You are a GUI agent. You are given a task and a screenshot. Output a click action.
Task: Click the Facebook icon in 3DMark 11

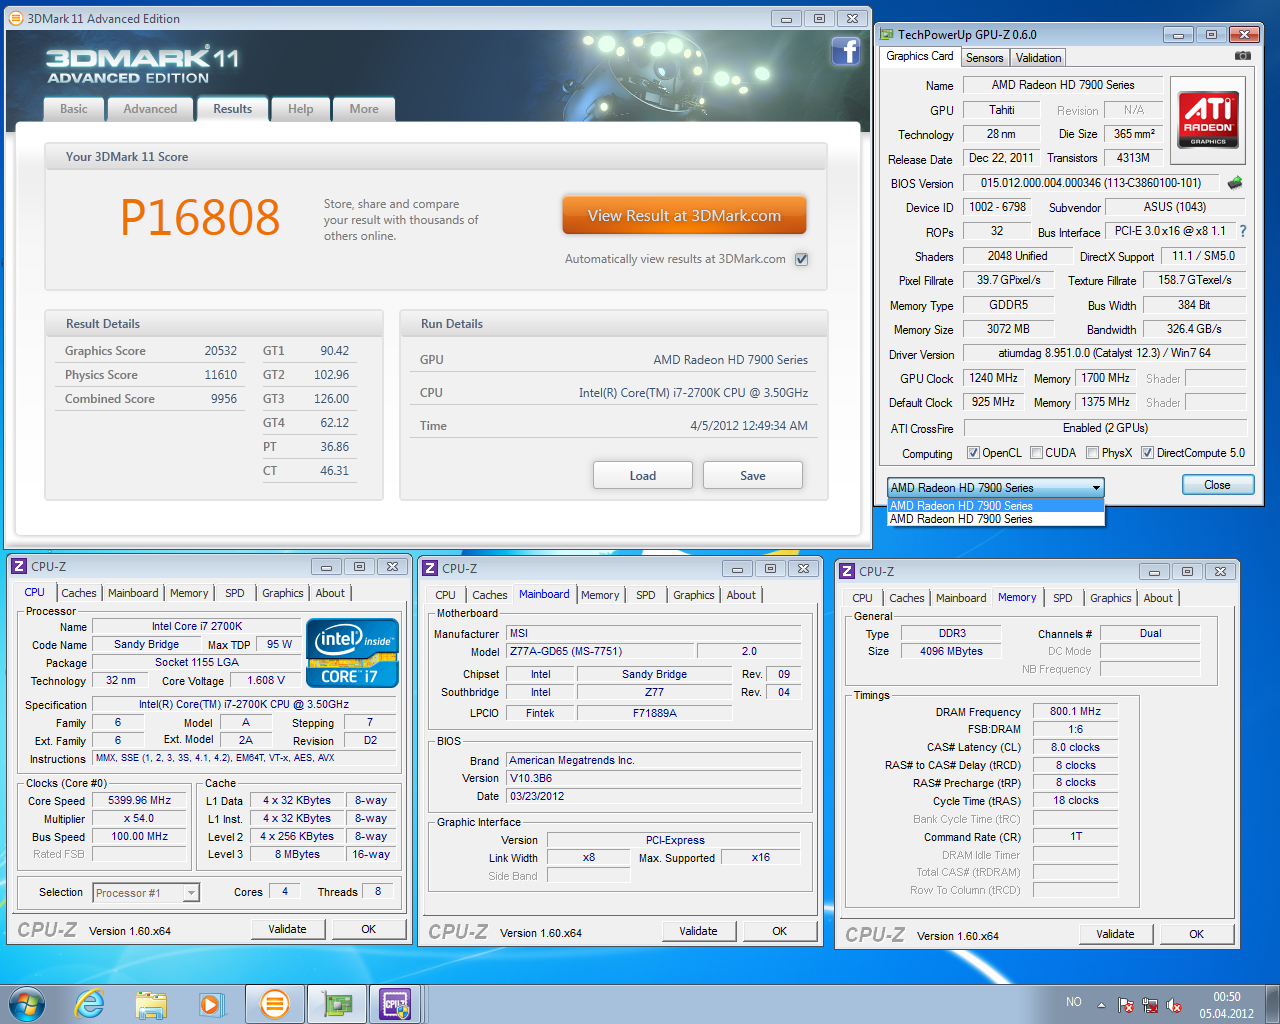coord(846,51)
